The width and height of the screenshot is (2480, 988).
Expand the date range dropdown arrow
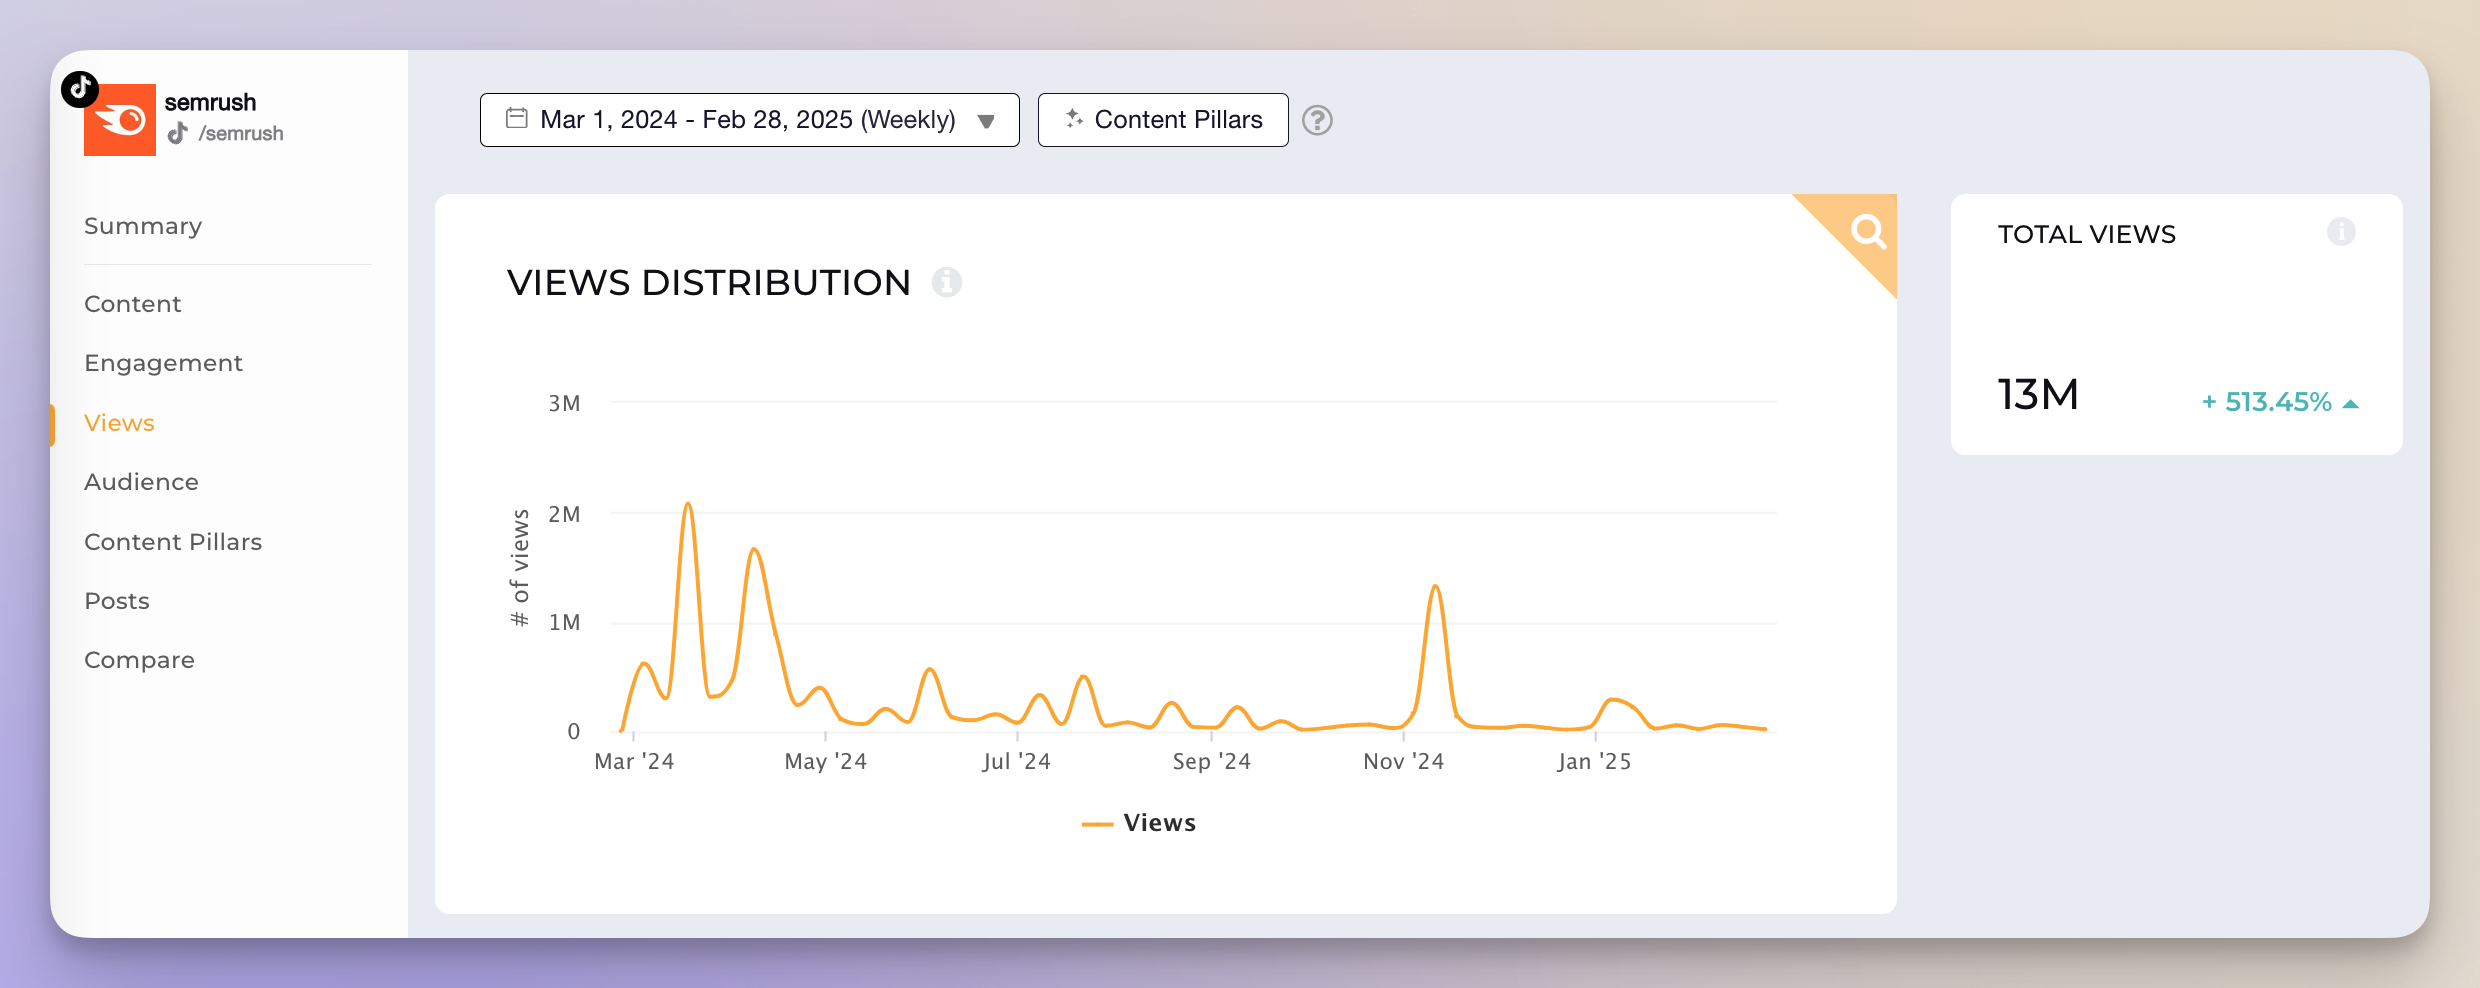point(986,121)
